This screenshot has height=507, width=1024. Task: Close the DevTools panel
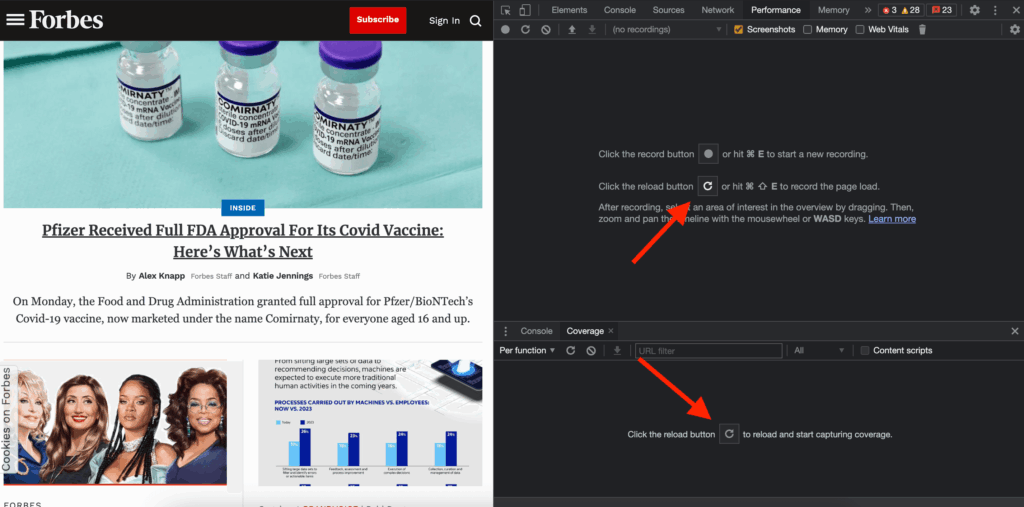1015,10
